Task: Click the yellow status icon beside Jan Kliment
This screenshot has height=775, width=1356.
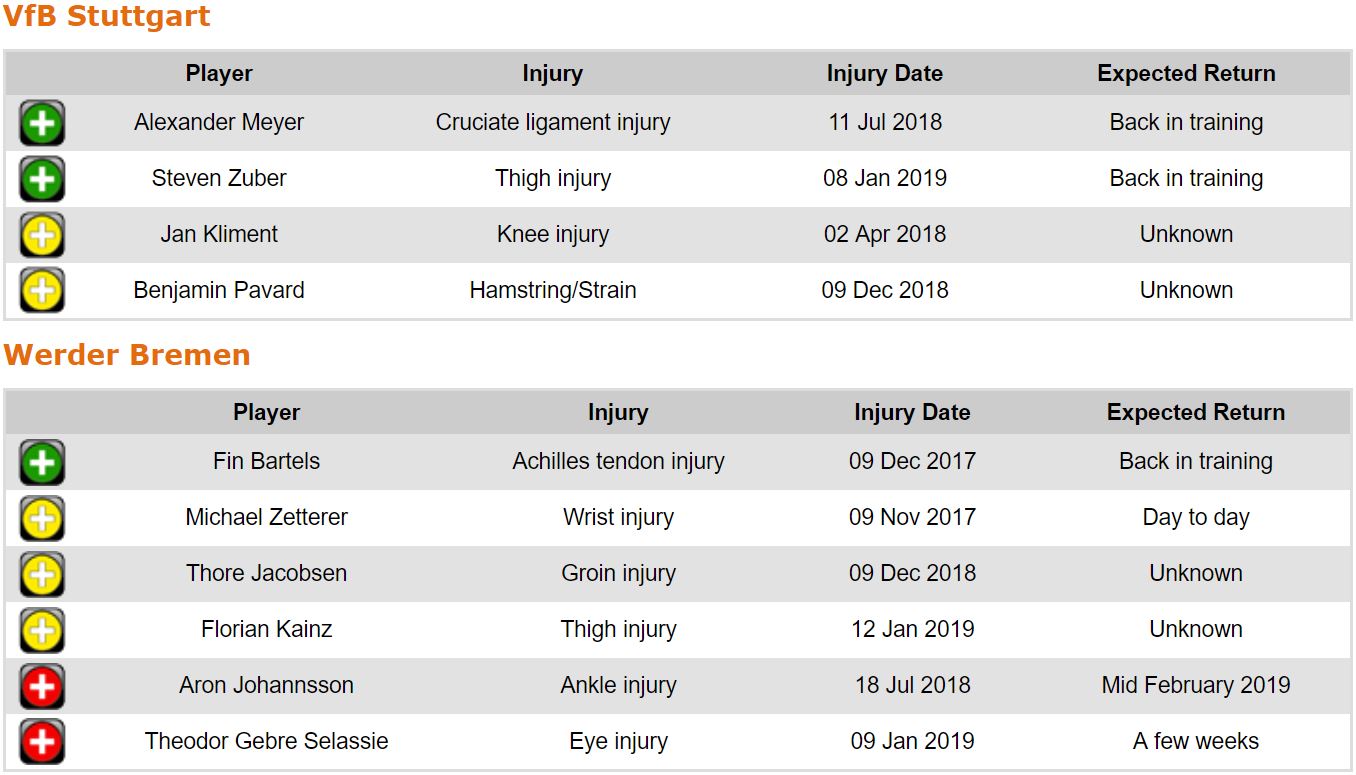Action: pos(42,236)
